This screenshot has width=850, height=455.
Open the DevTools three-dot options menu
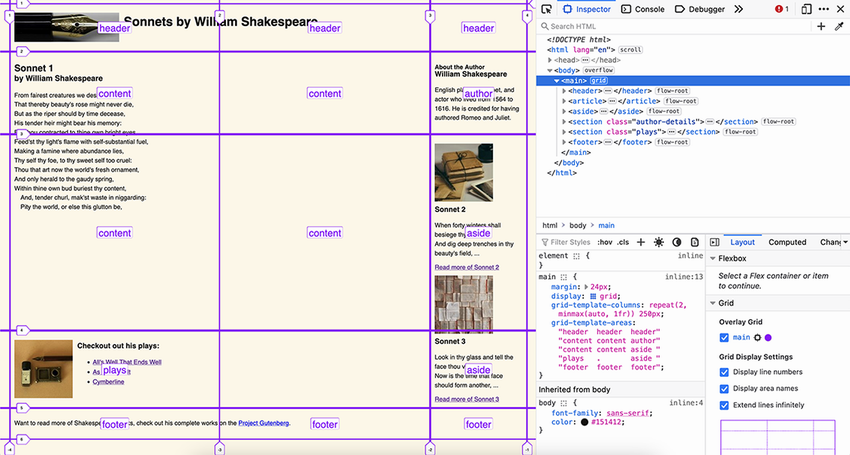823,9
